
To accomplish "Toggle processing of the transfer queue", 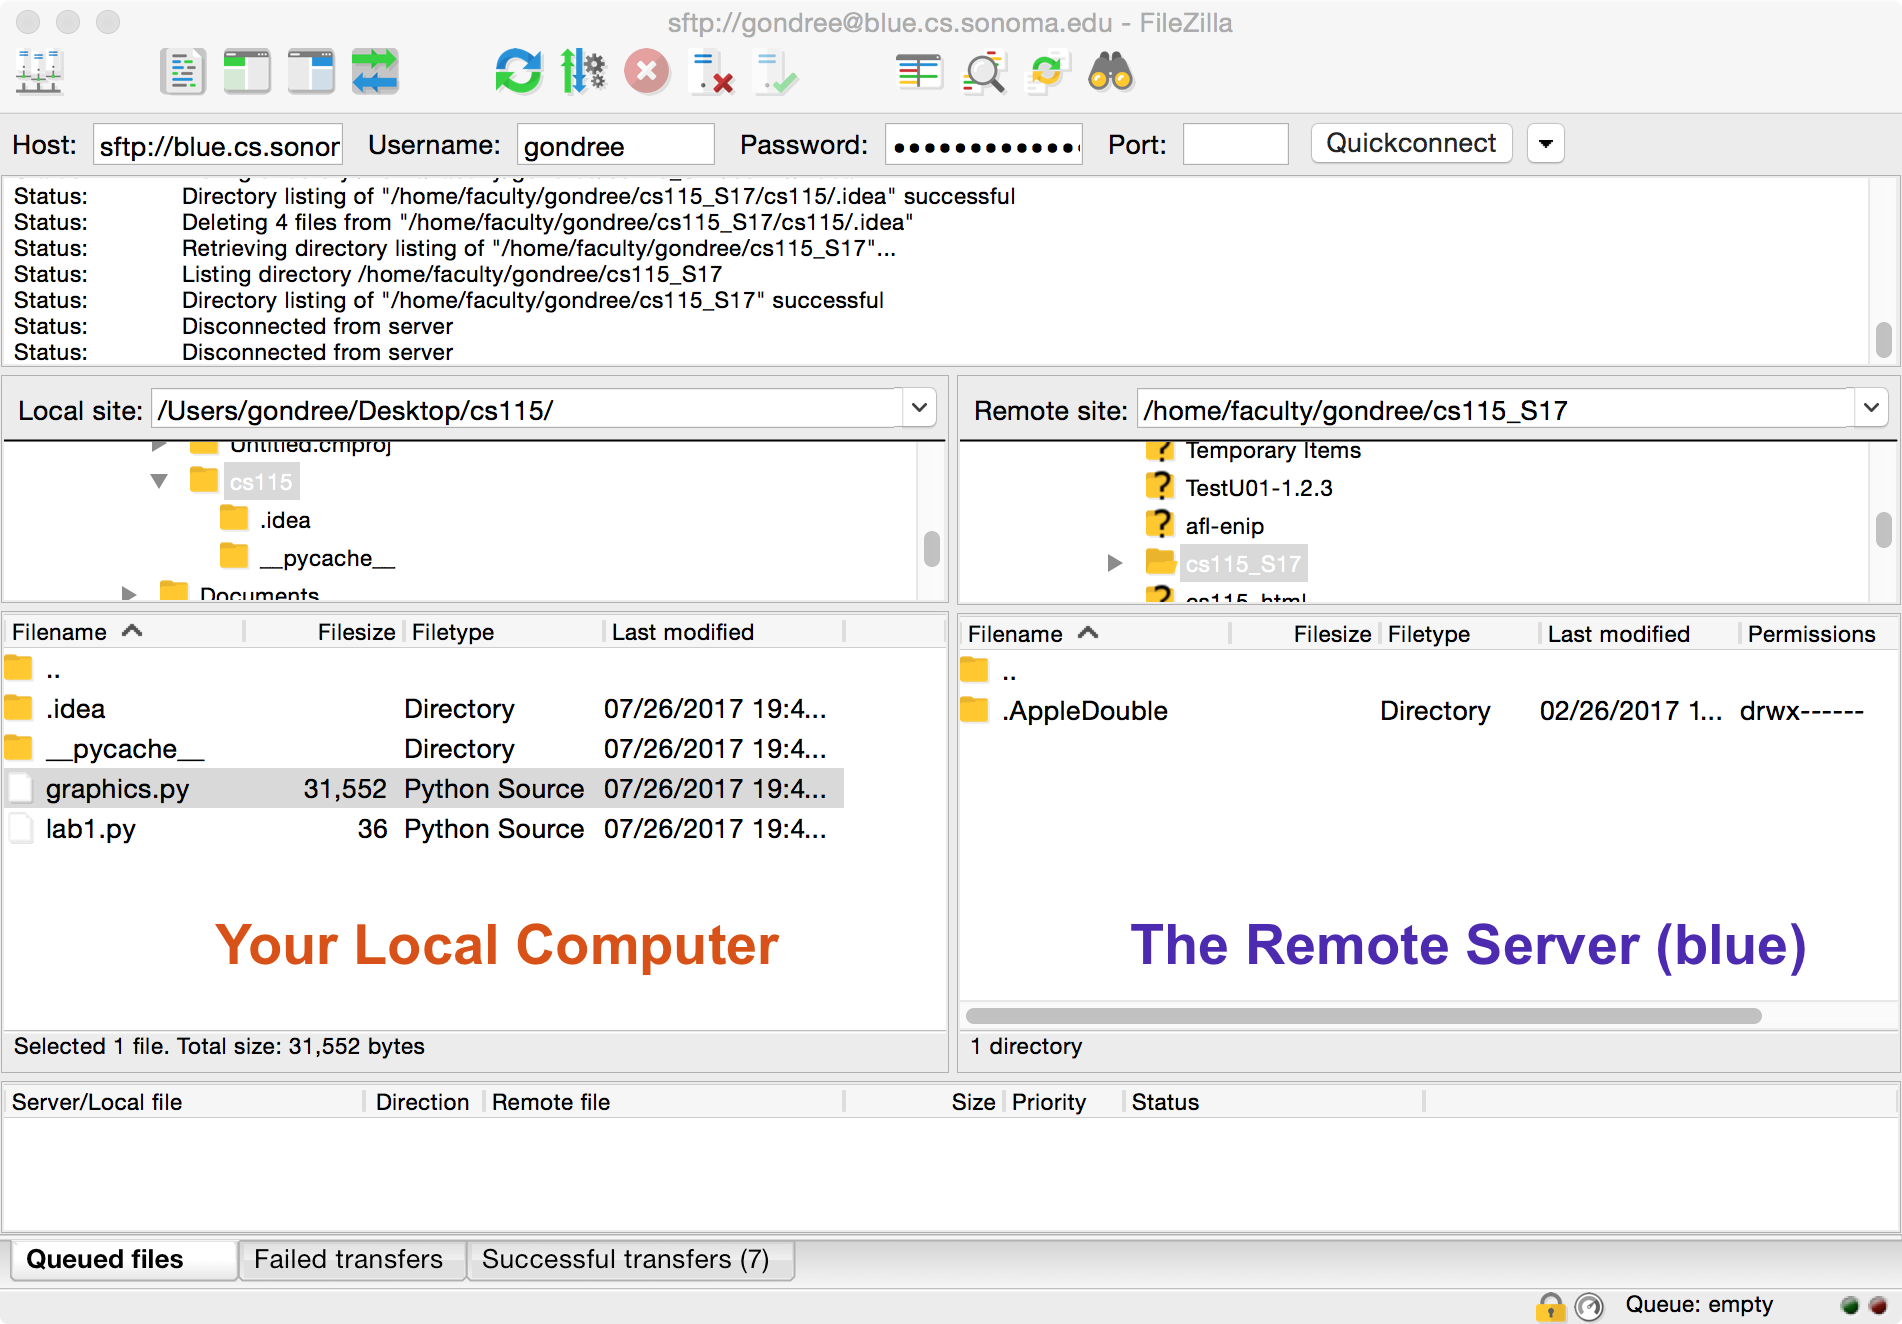I will tap(582, 72).
